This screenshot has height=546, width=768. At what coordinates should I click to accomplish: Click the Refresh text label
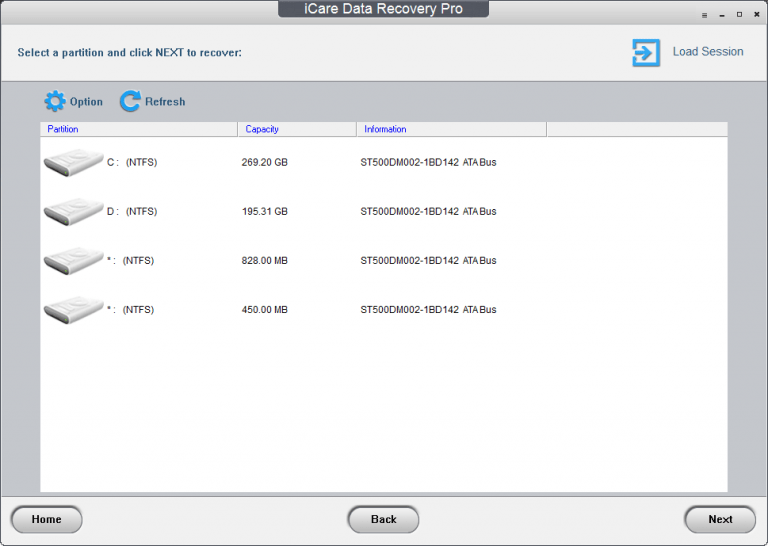(165, 102)
